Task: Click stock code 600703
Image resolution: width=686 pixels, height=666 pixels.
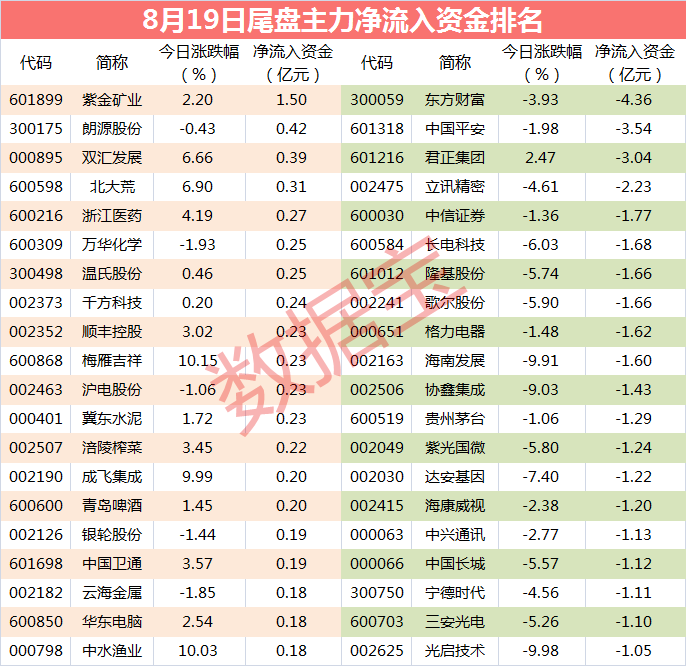Action: coord(377,622)
